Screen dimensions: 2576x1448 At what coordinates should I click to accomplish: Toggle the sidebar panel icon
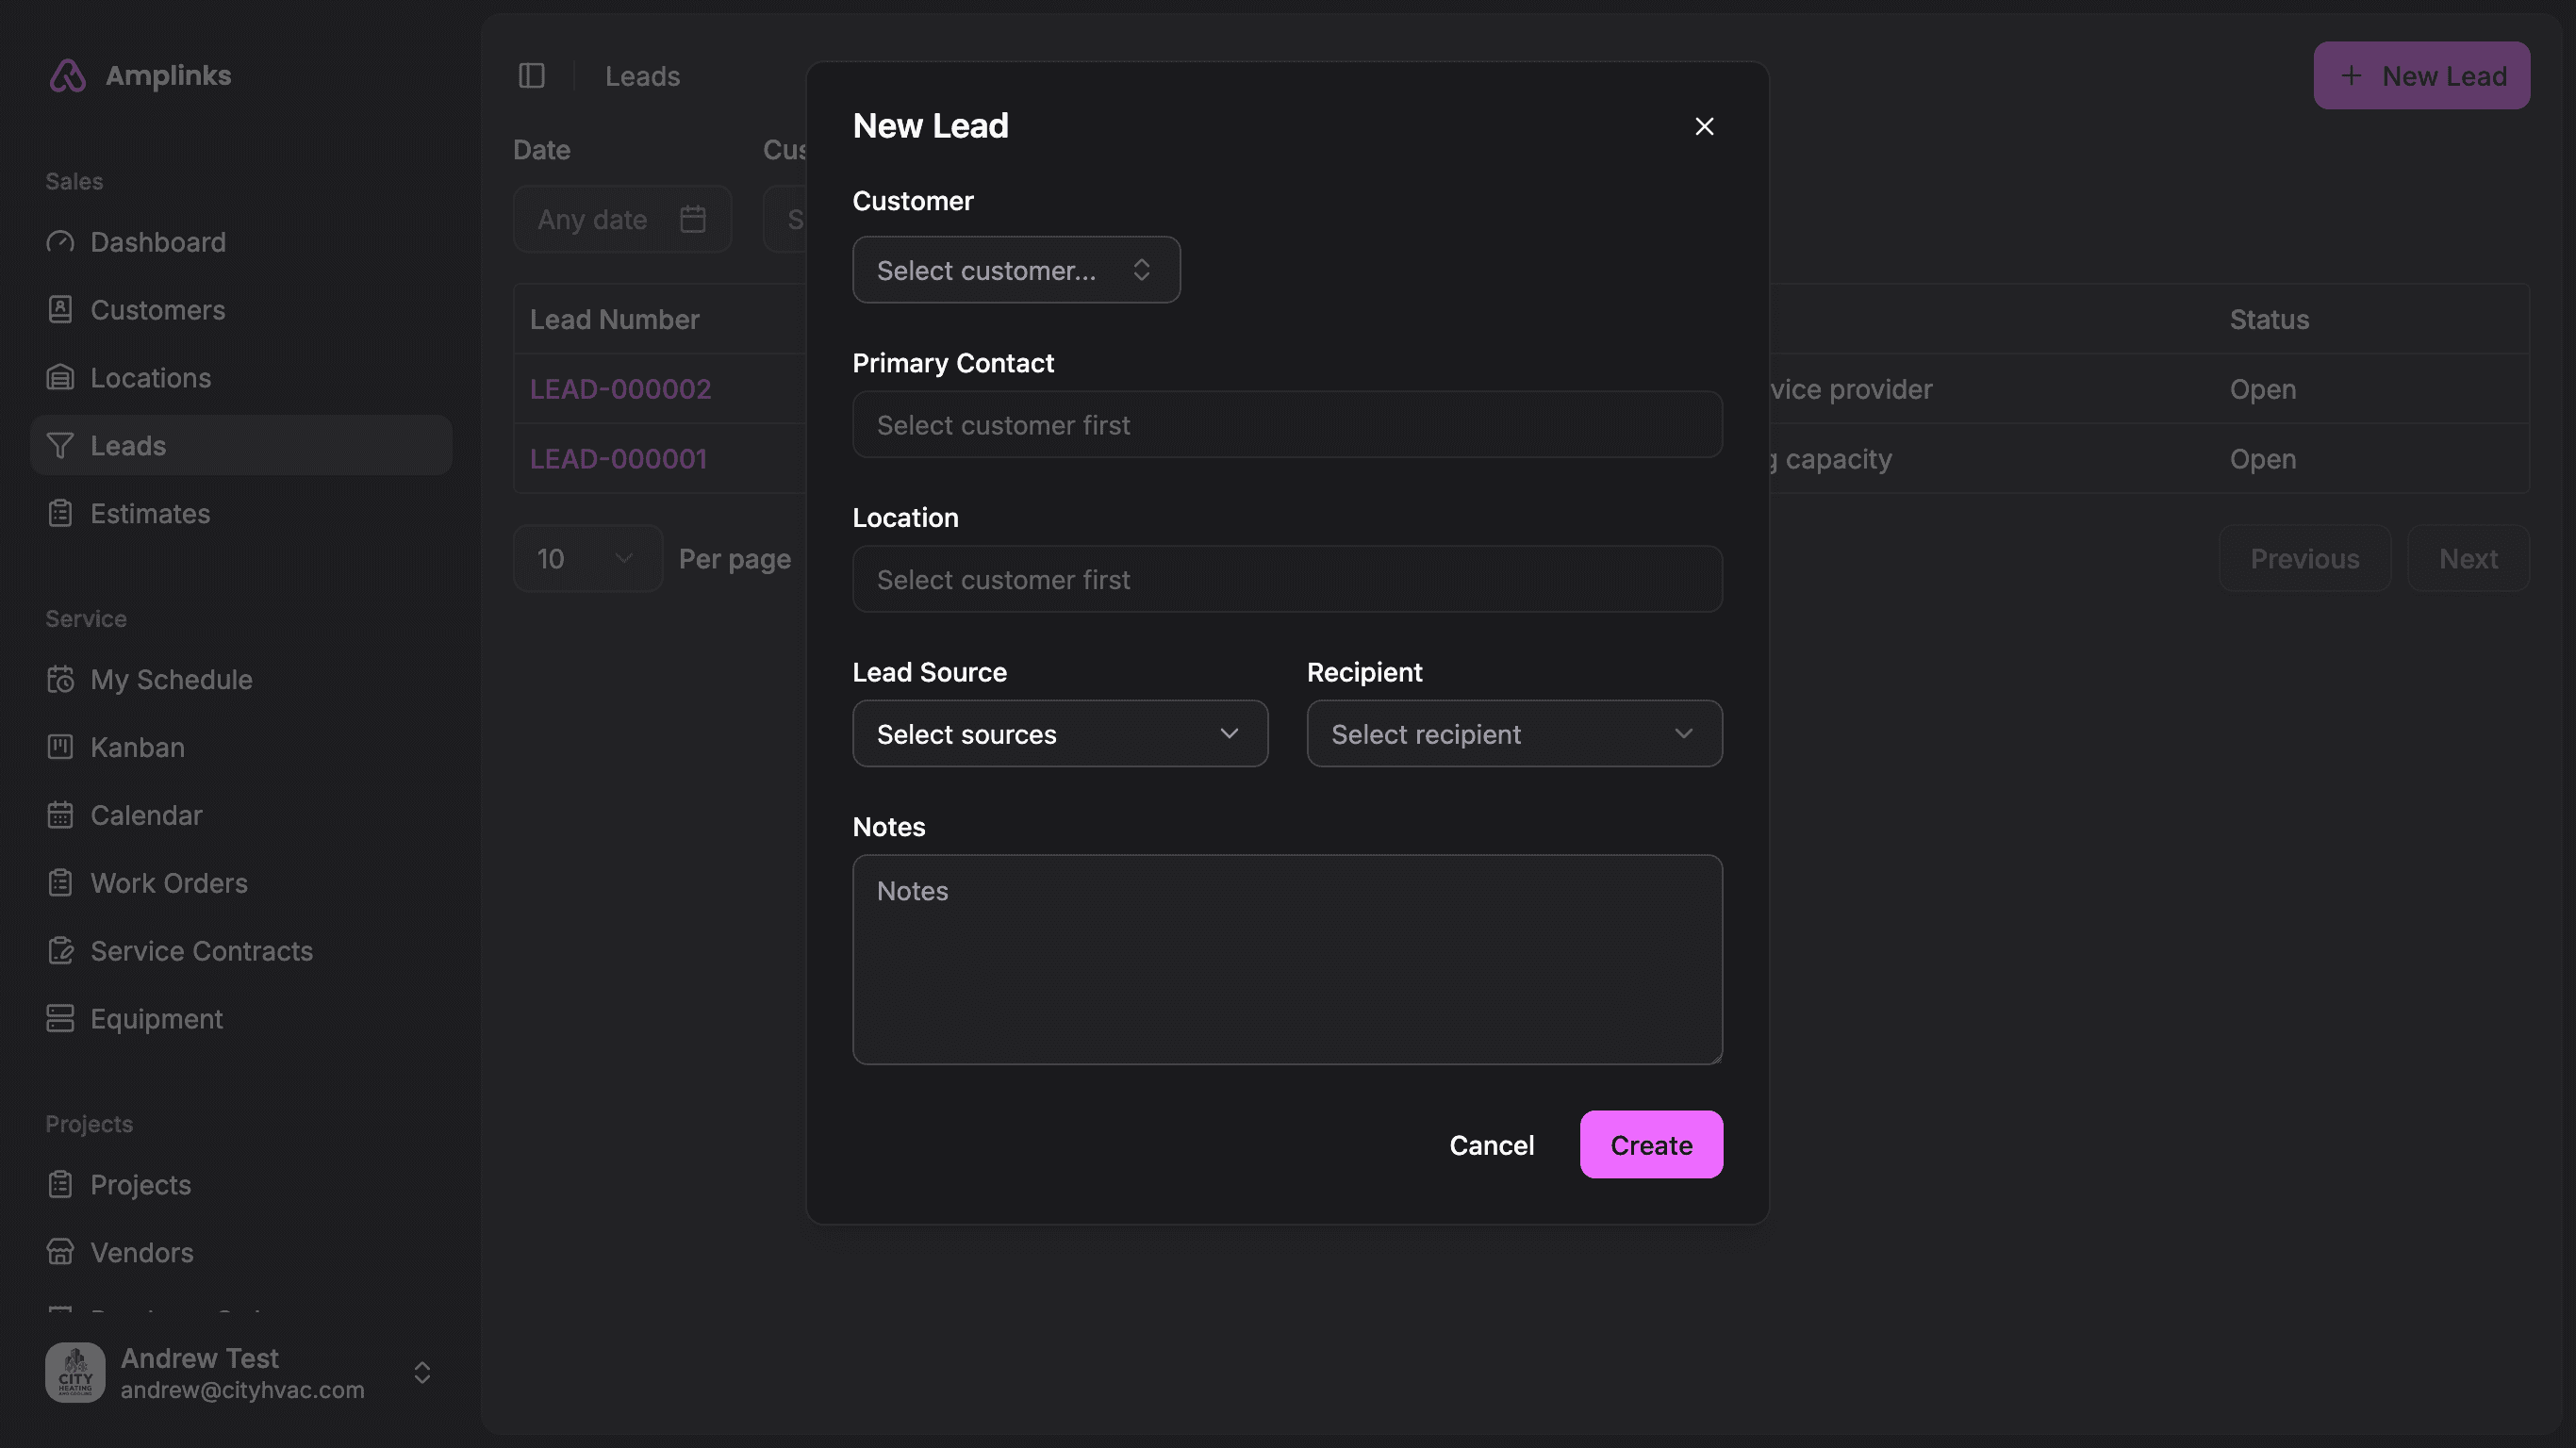tap(531, 76)
